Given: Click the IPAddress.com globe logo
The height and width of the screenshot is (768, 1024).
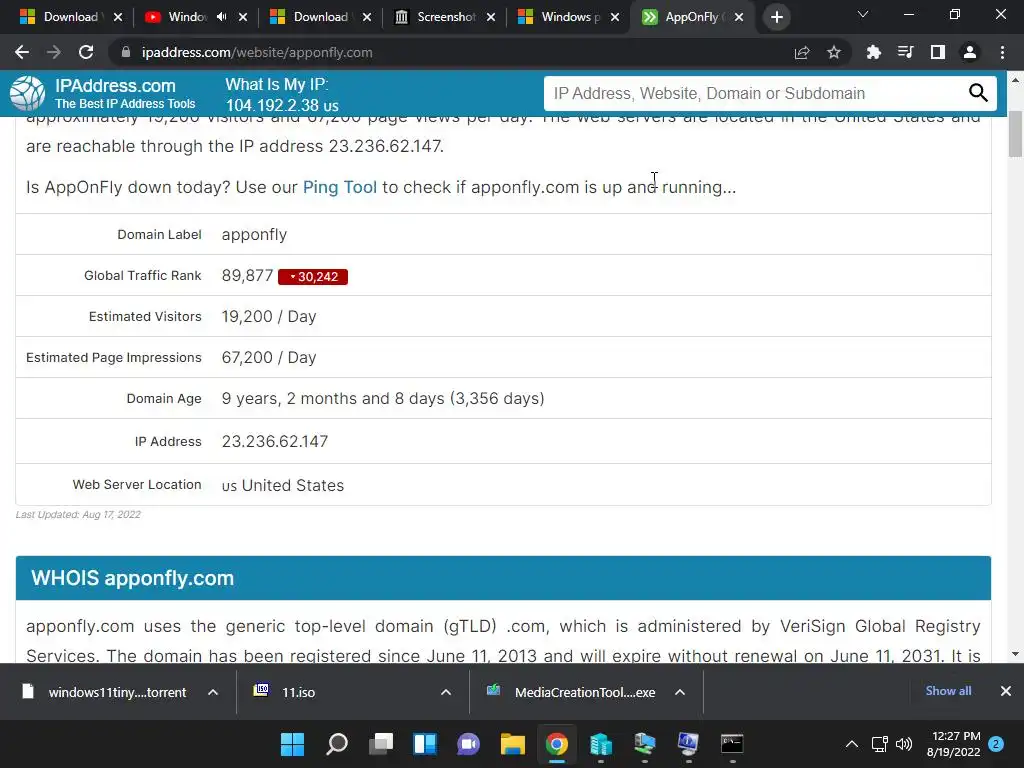Looking at the screenshot, I should point(27,93).
